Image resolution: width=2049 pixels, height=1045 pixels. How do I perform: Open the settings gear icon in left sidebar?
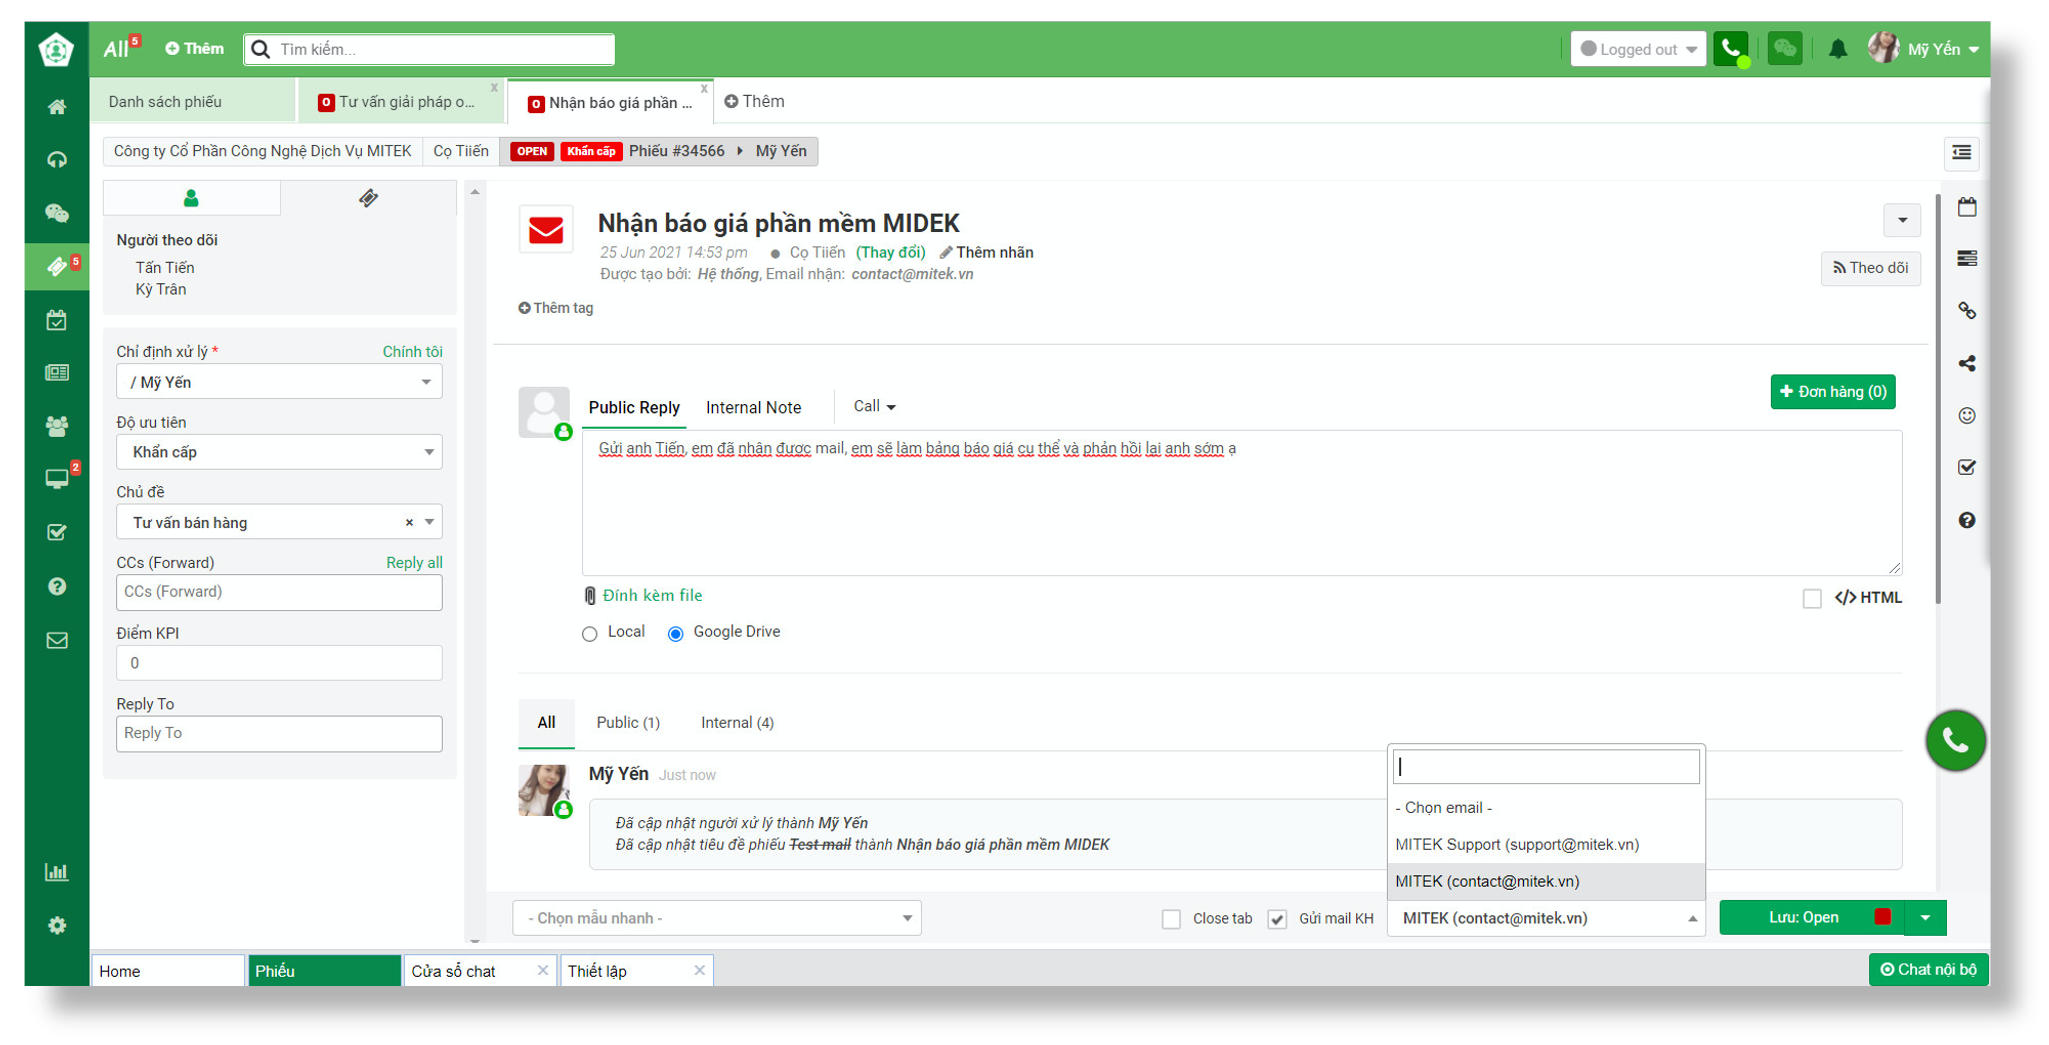[57, 925]
